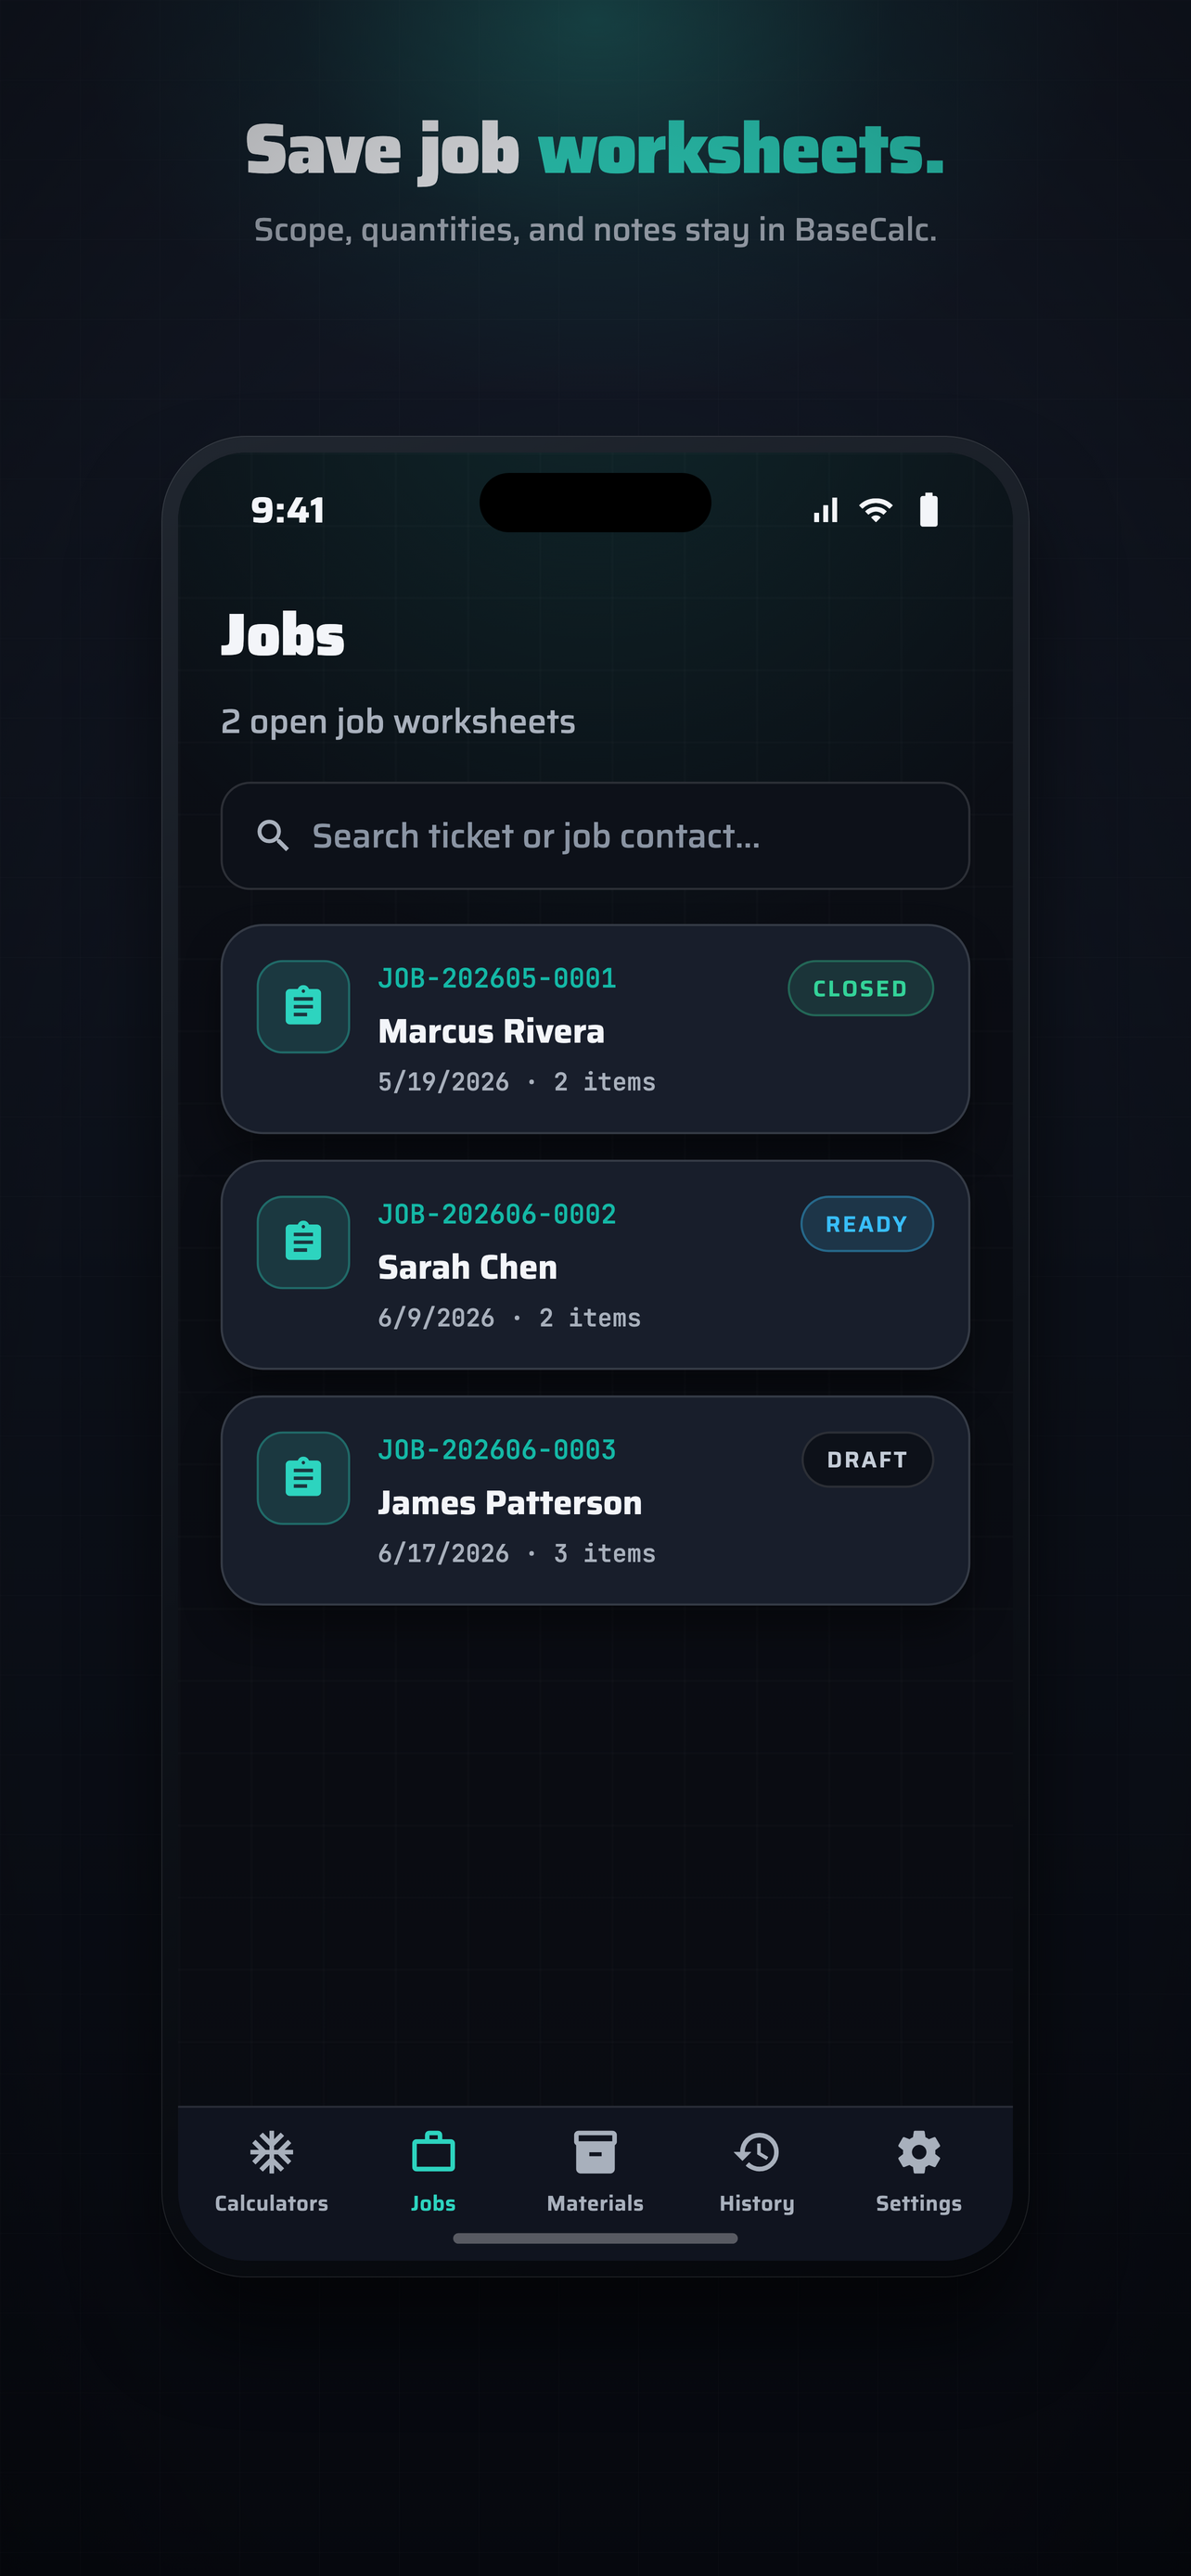Open the Settings gear icon
1191x2576 pixels.
(919, 2152)
